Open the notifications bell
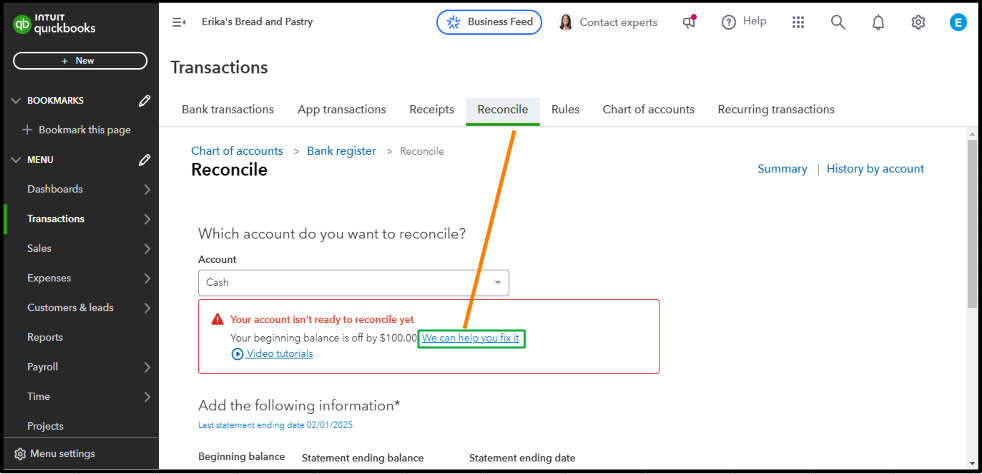The width and height of the screenshot is (982, 474). 878,22
